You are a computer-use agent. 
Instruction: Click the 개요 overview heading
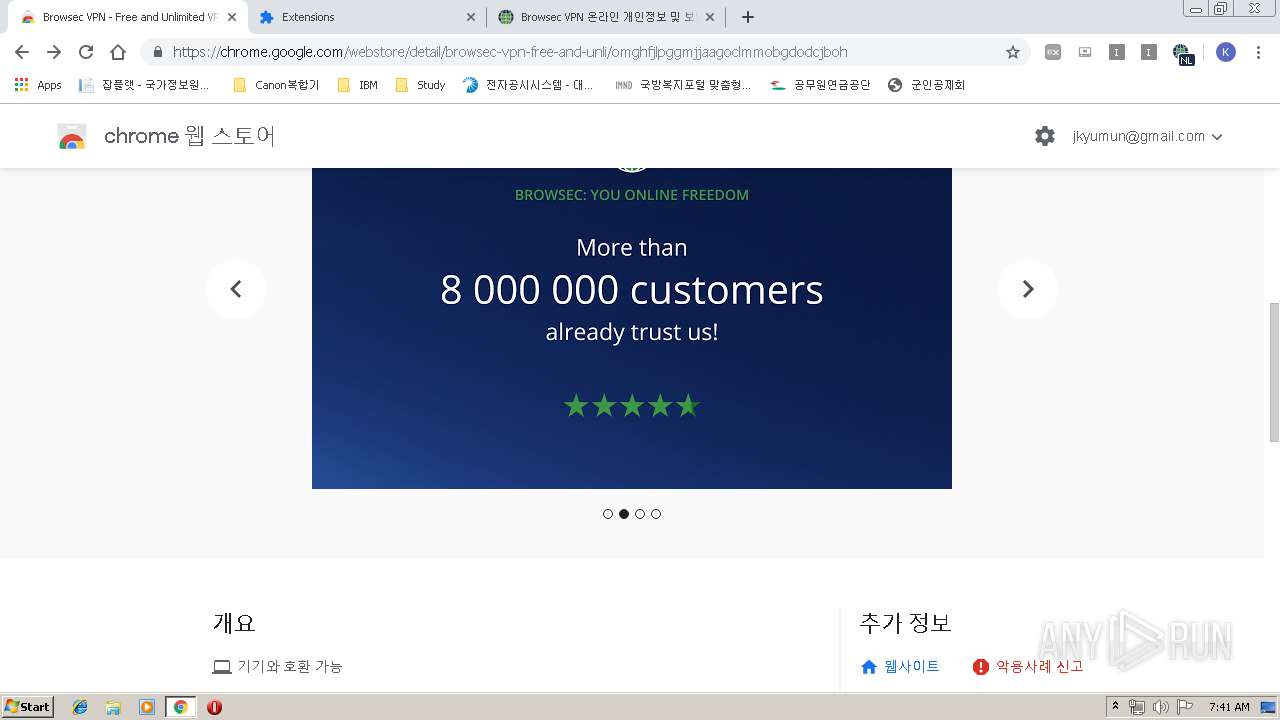coord(234,623)
